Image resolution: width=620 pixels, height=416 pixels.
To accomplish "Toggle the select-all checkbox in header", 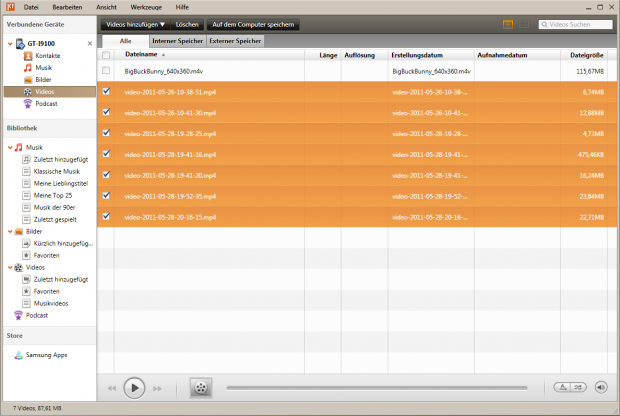I will point(107,55).
